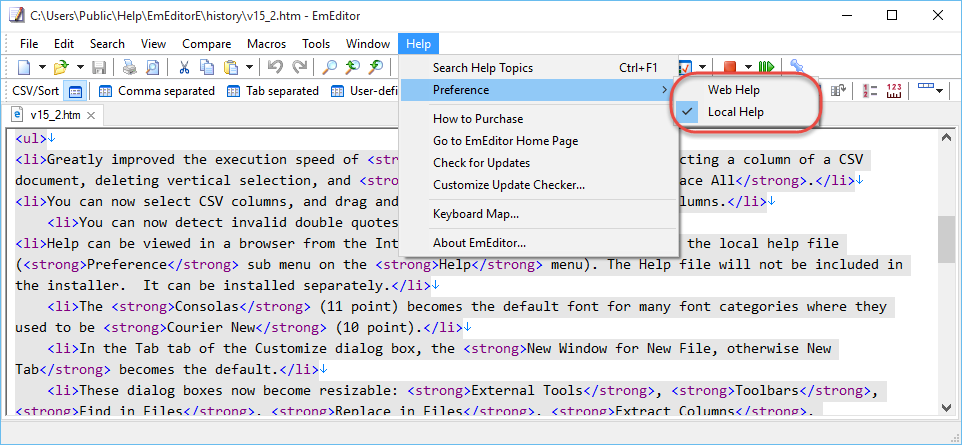Viewport: 962px width, 445px height.
Task: Click the Find Next magnifier icon
Action: [x=375, y=66]
